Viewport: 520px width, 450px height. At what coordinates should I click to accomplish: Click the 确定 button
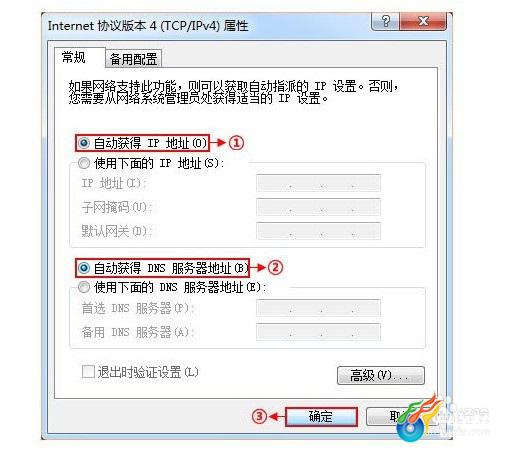[321, 416]
